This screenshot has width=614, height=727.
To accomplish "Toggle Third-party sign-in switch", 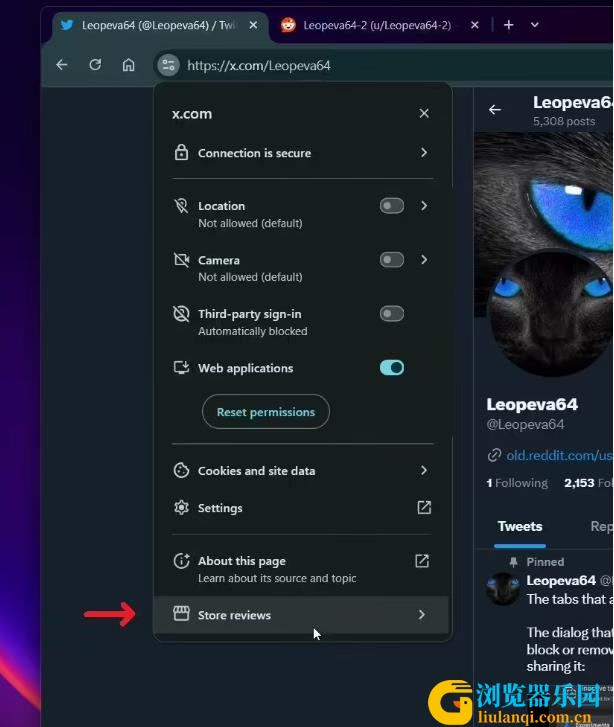I will coord(392,313).
